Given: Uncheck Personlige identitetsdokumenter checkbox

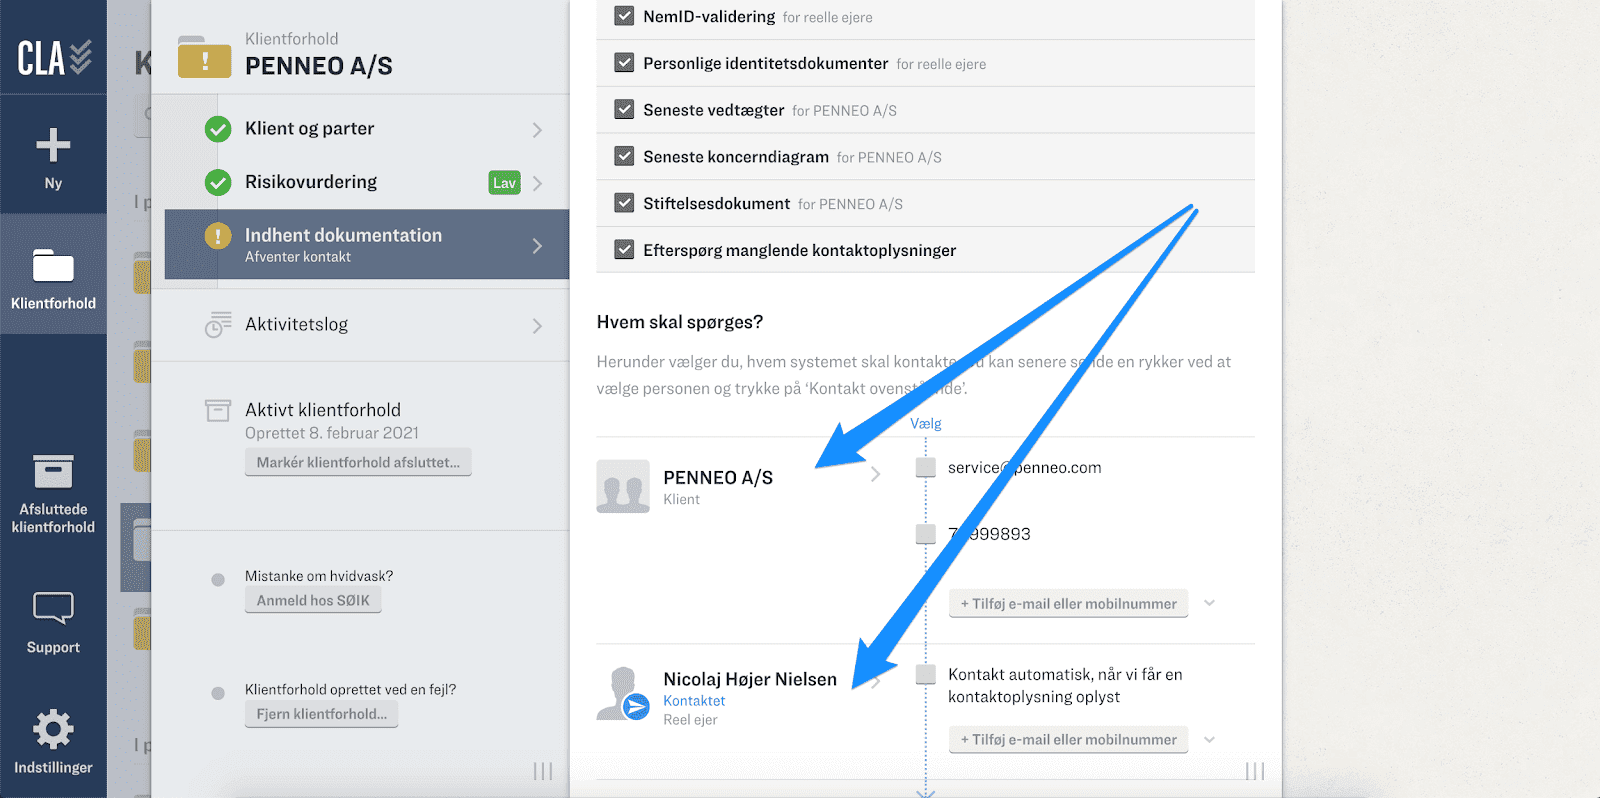Looking at the screenshot, I should click(x=624, y=62).
